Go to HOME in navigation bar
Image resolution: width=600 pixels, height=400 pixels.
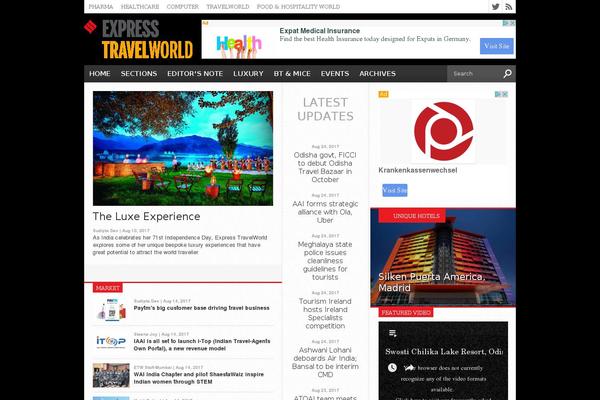tap(99, 73)
